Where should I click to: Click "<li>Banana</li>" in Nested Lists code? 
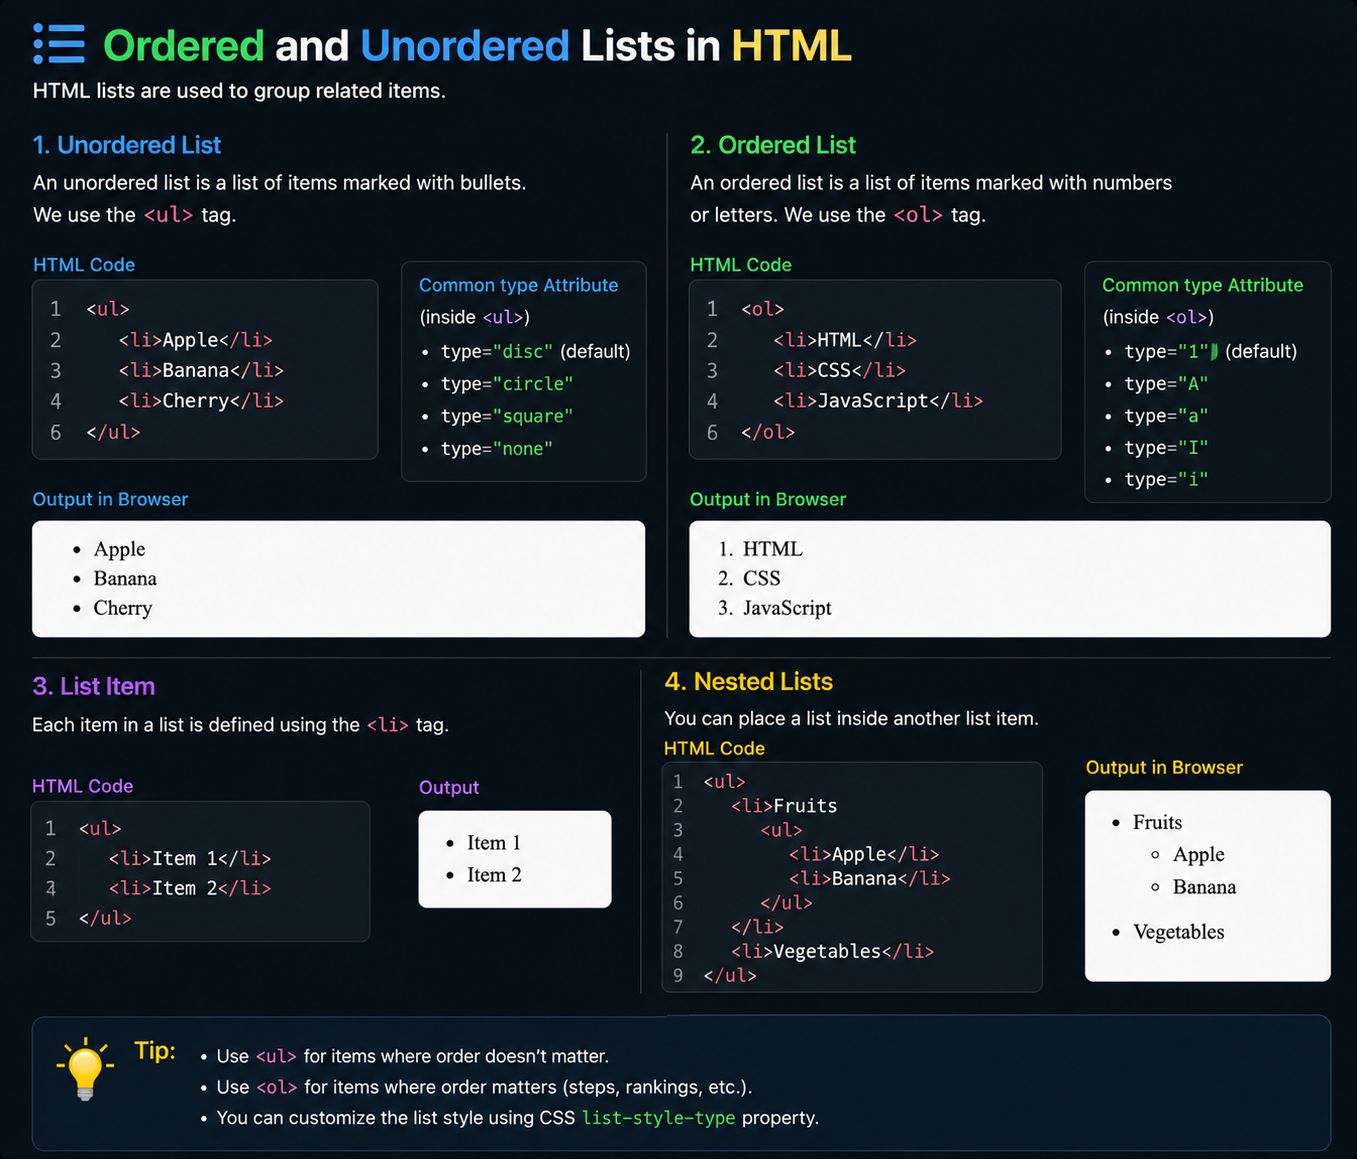(x=869, y=878)
